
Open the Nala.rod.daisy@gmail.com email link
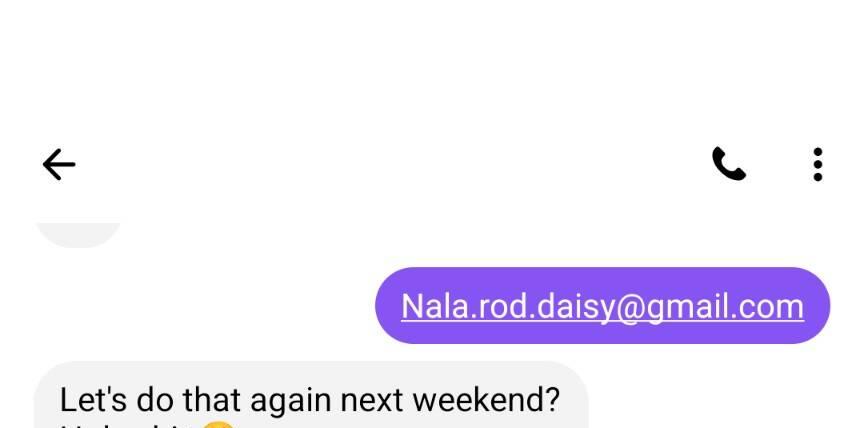point(602,306)
